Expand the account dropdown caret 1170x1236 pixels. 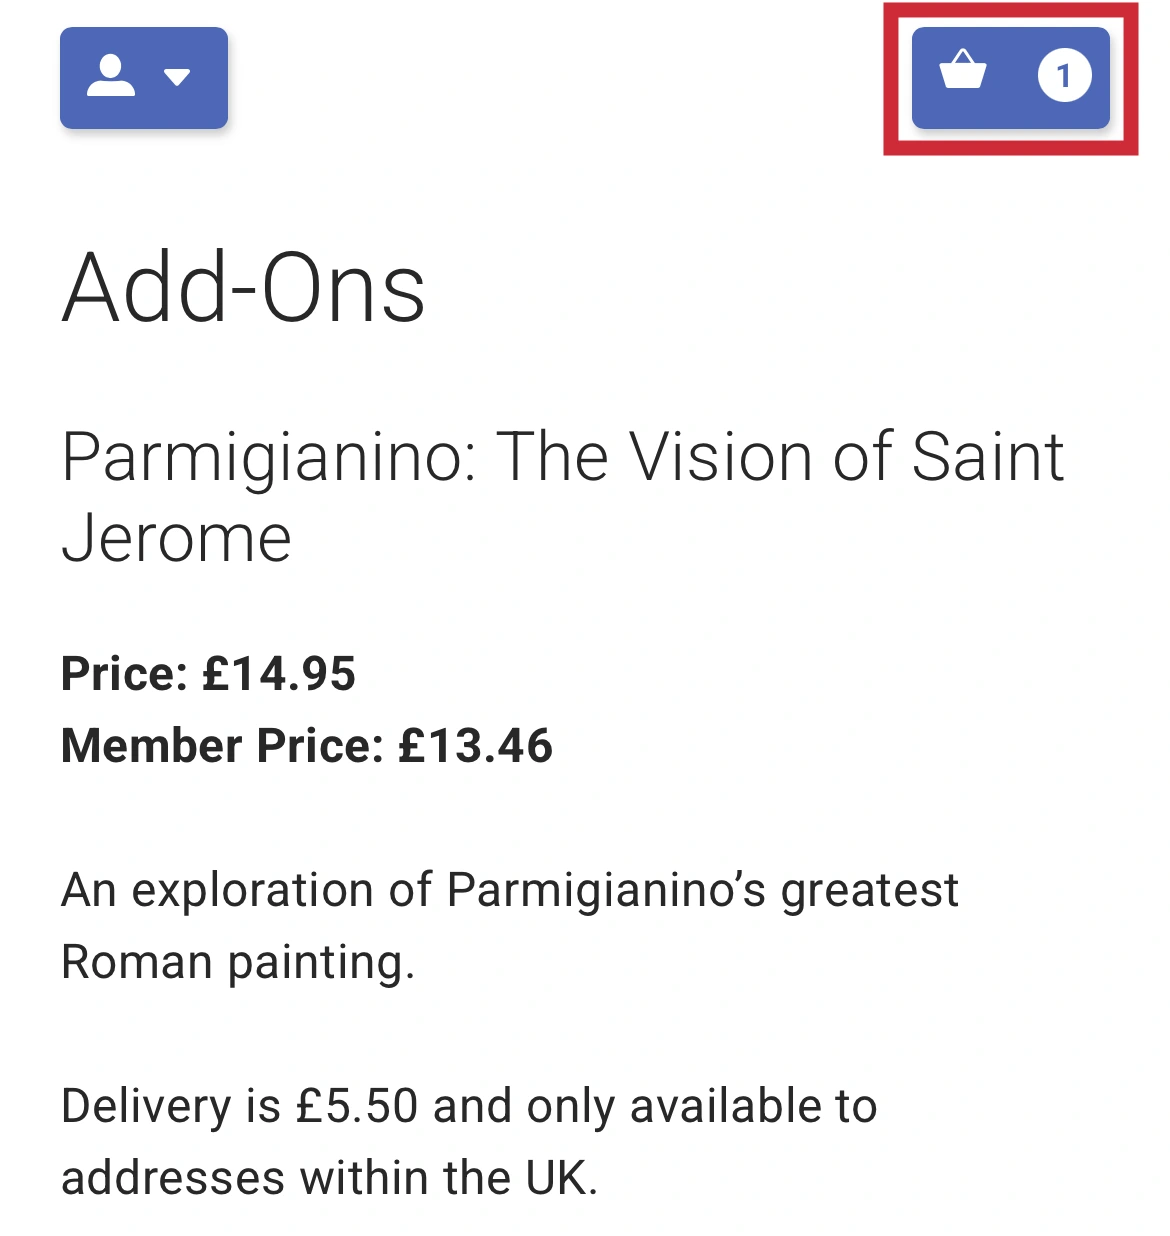(177, 77)
